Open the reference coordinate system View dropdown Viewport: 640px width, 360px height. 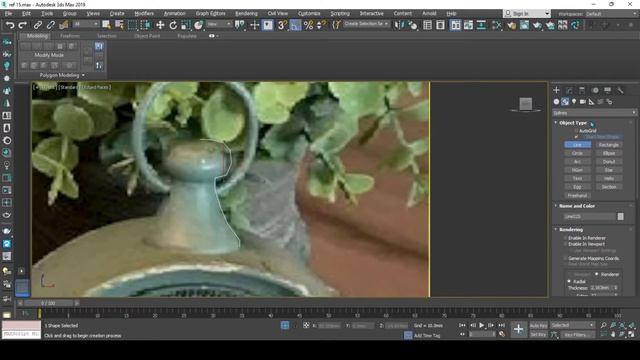219,24
